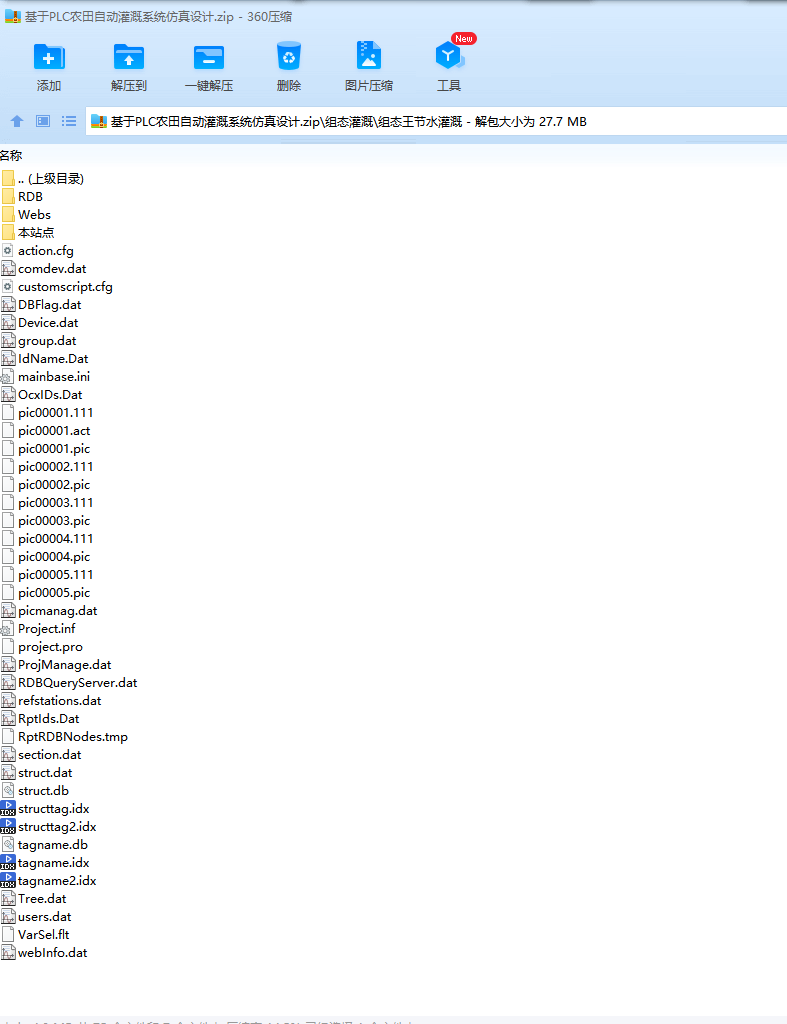Select IdName.Dat file
The width and height of the screenshot is (787, 1024).
[53, 359]
